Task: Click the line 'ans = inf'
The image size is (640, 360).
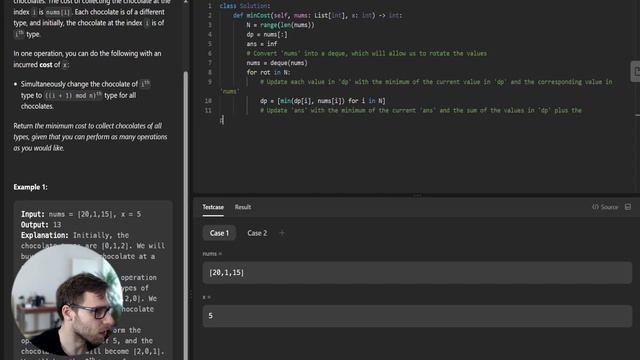Action: click(262, 44)
